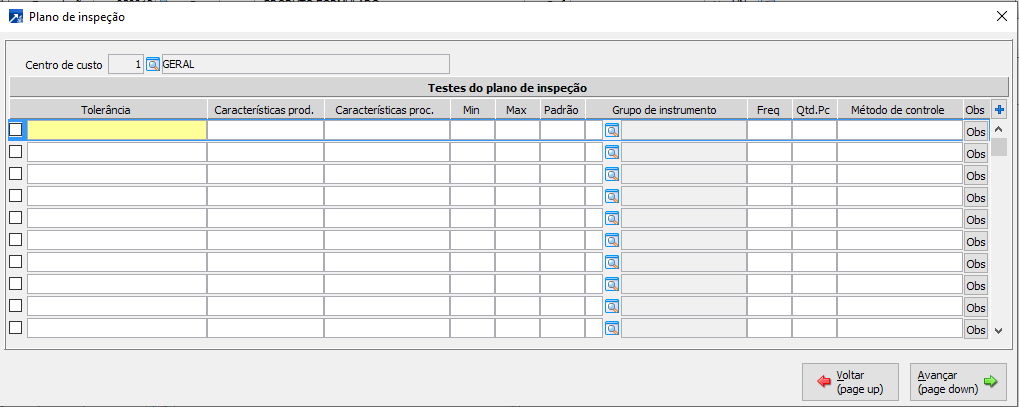Open instrument group lookup in last row
This screenshot has height=407, width=1019.
[612, 328]
